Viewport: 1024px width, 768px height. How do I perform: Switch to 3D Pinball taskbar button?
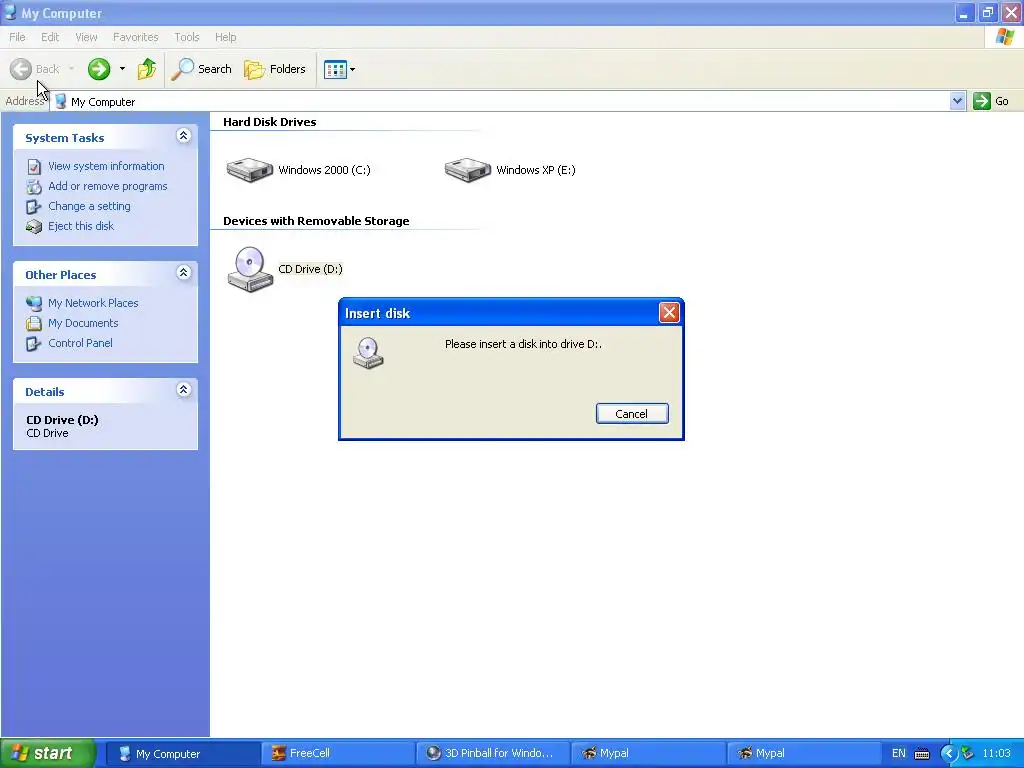click(492, 754)
